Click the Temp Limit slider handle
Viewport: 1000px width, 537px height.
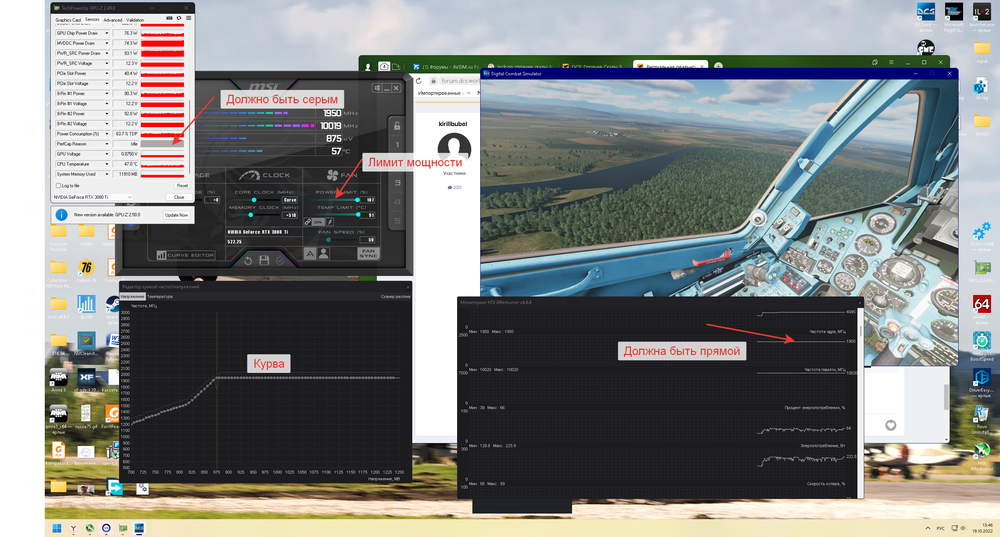click(x=358, y=215)
